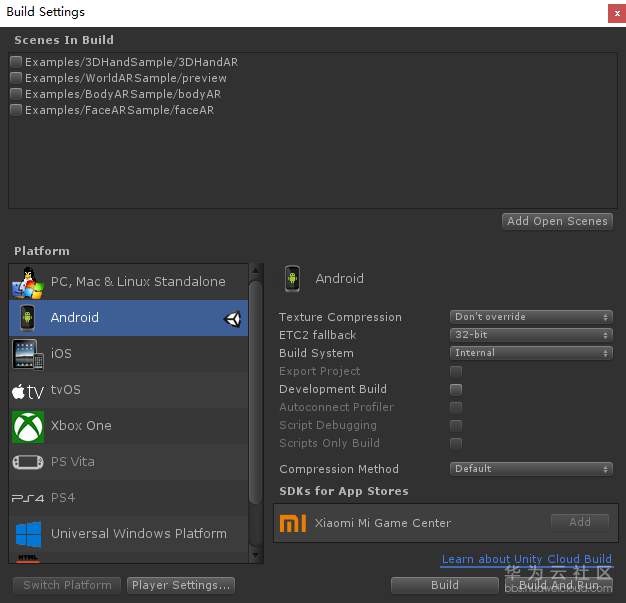Click the Unity logo marker on Android row

[x=232, y=319]
